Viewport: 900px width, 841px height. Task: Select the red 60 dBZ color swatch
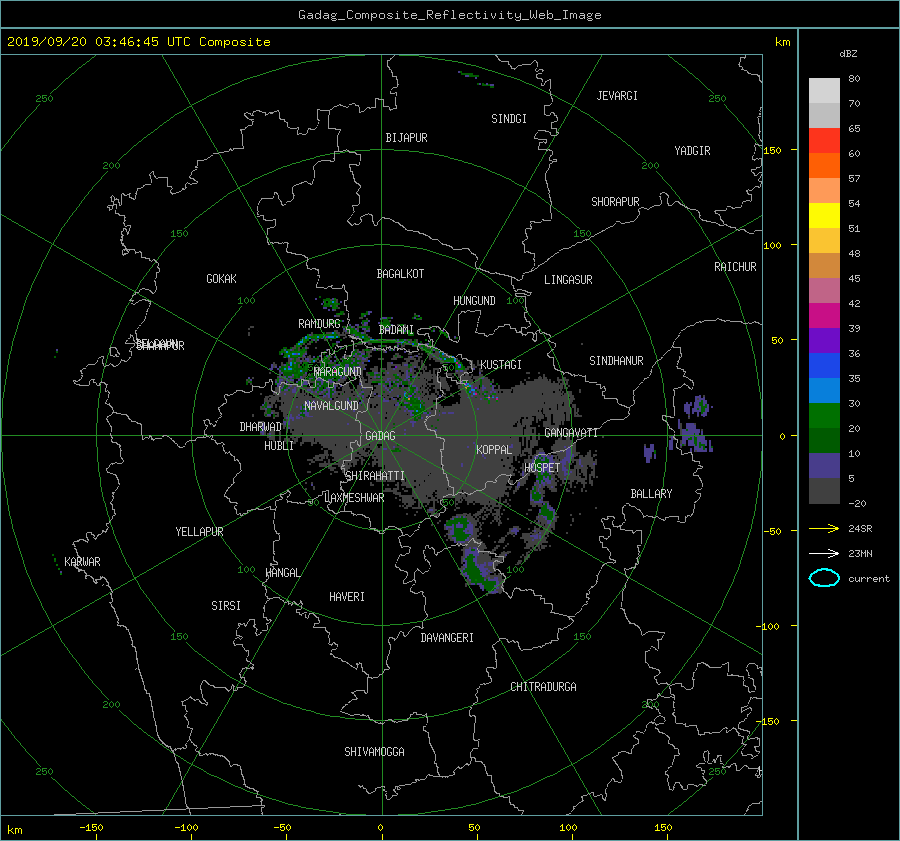pos(824,141)
